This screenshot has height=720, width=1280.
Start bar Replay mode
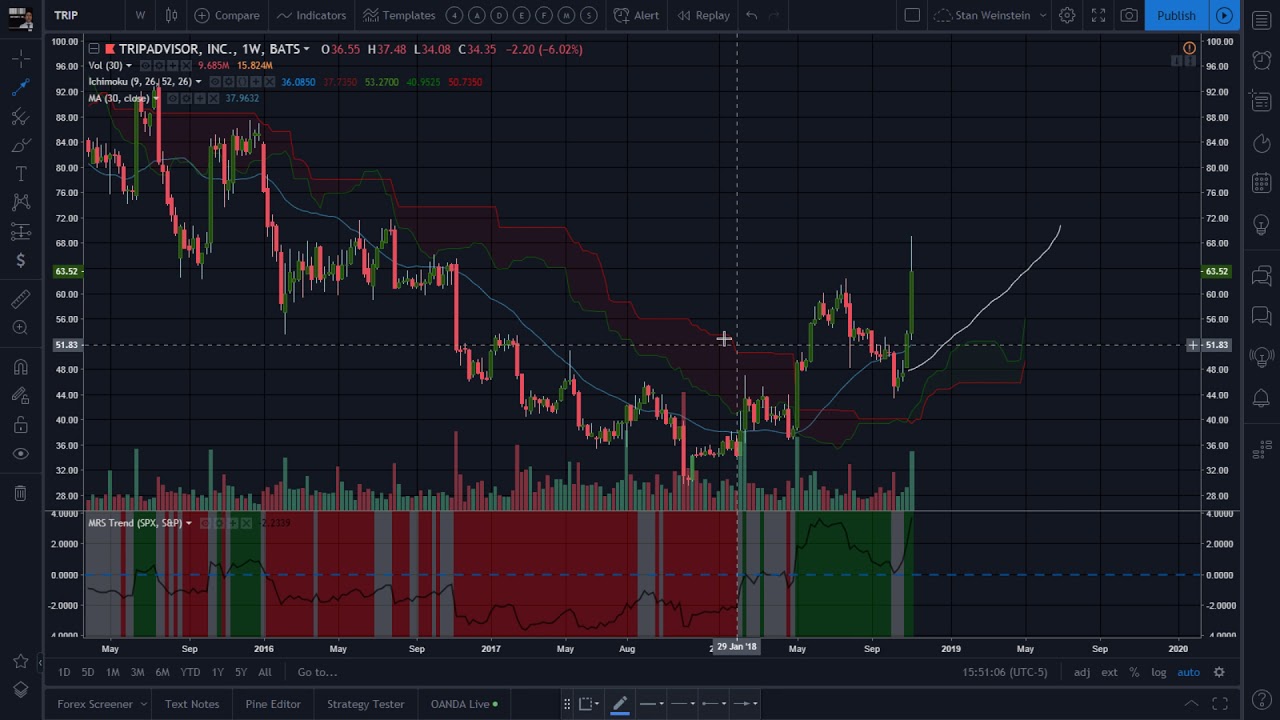point(703,15)
